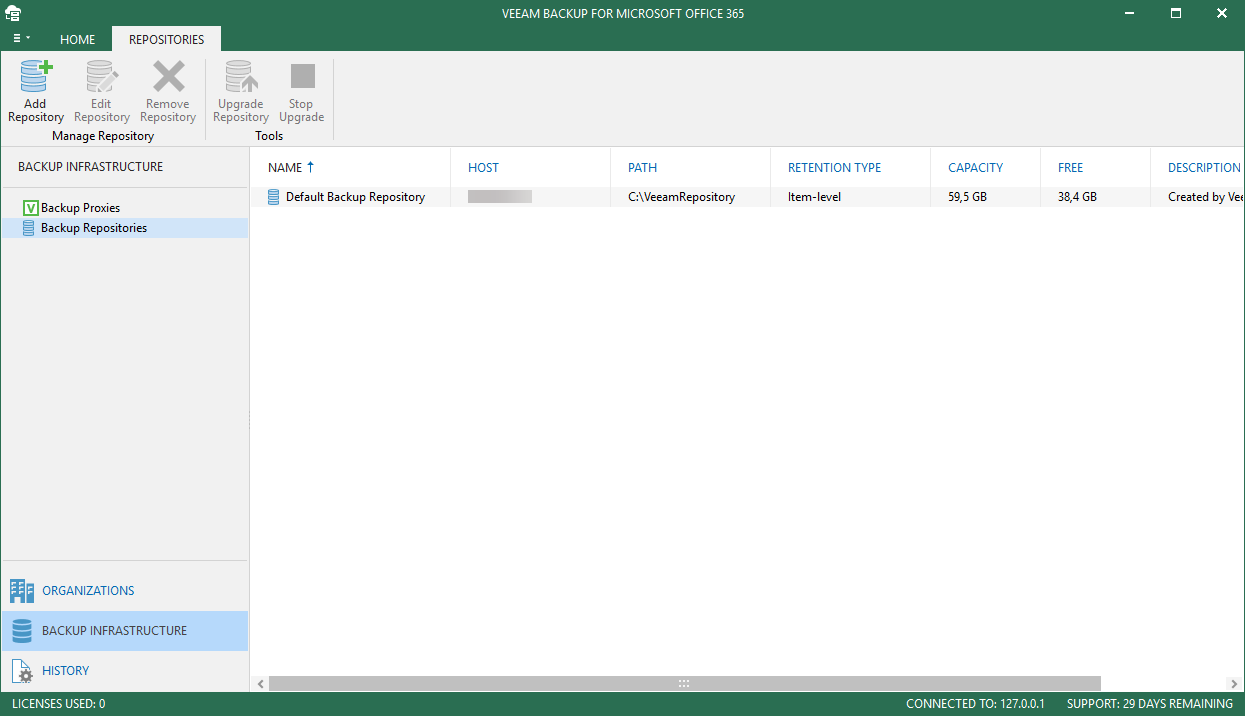
Task: Click the Add Repository icon
Action: pyautogui.click(x=36, y=77)
